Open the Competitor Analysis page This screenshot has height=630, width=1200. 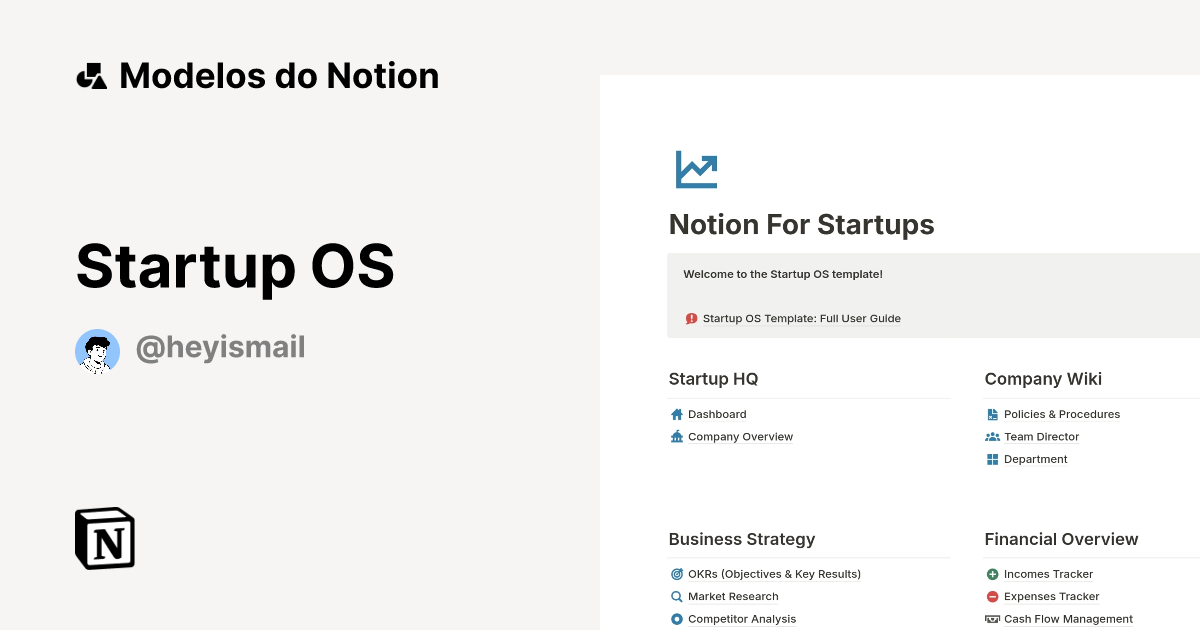tap(742, 618)
